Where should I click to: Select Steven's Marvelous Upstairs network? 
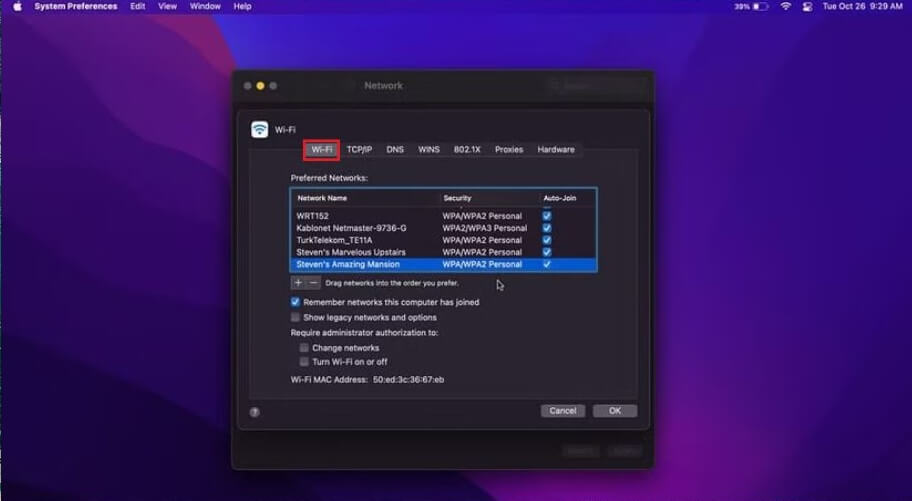click(443, 253)
